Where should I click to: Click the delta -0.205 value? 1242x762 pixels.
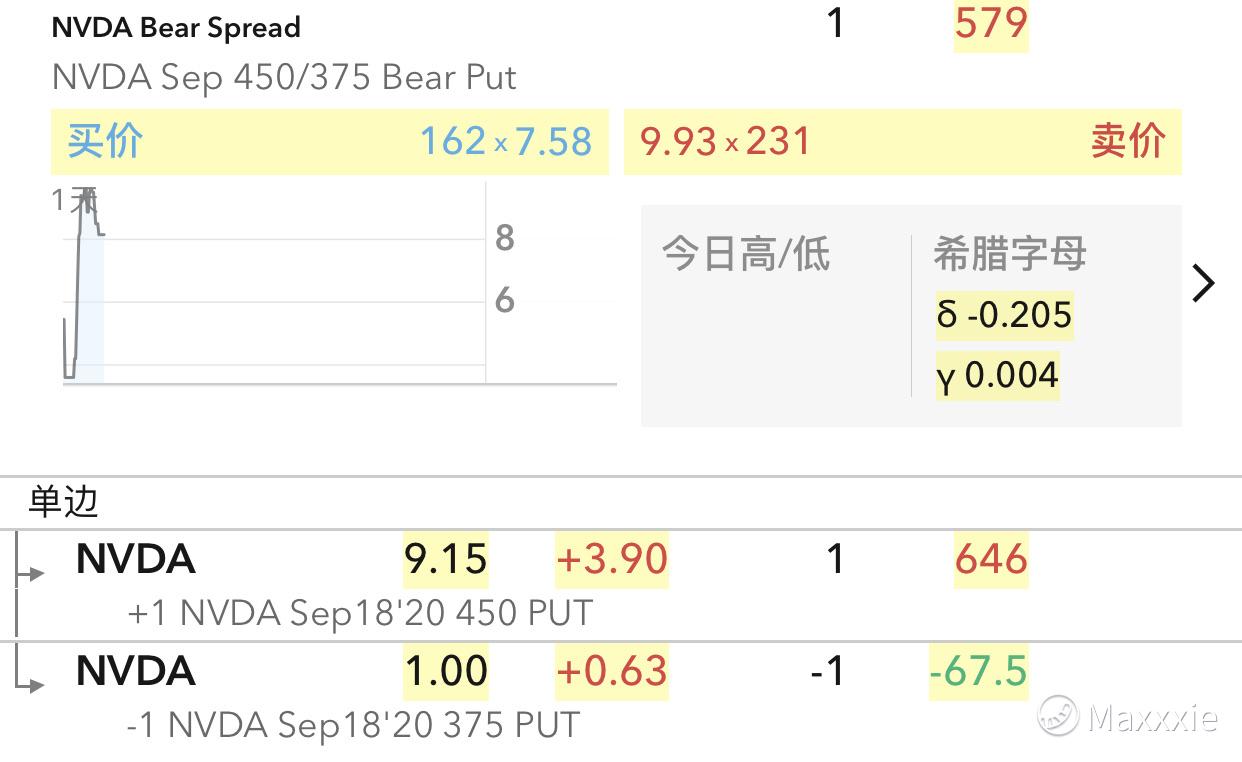[1005, 315]
